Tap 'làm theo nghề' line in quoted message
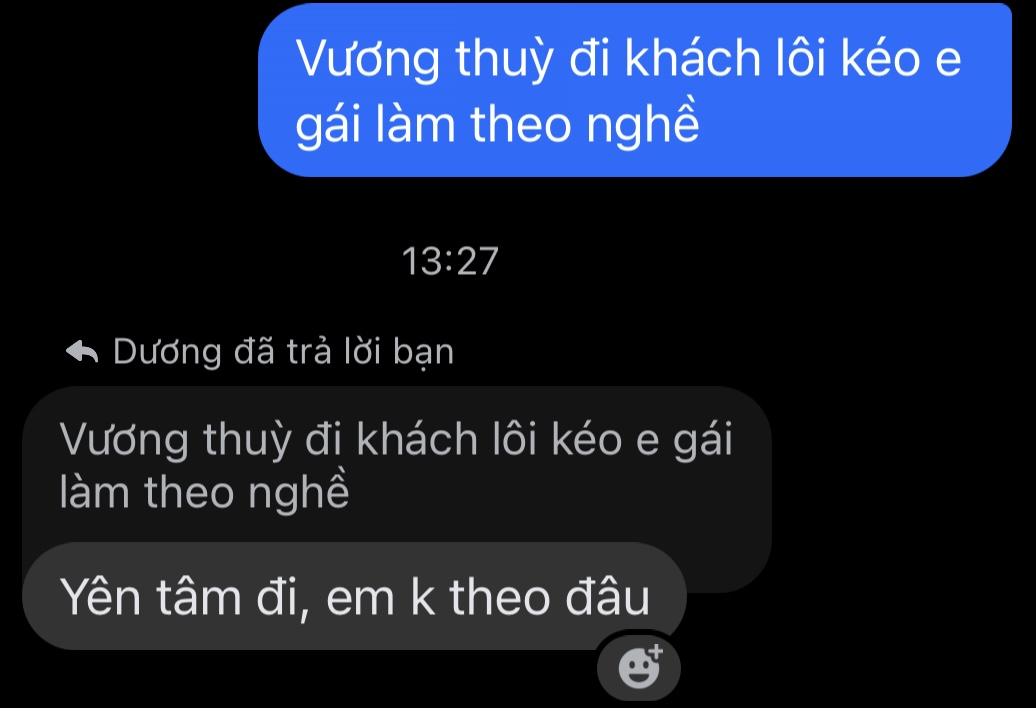The width and height of the screenshot is (1036, 708). point(204,492)
